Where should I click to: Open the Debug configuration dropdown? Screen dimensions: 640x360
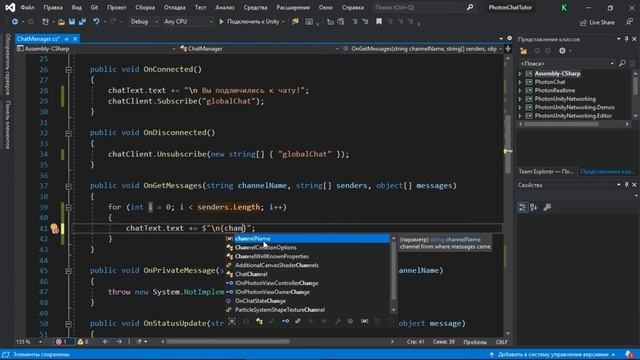click(x=144, y=22)
